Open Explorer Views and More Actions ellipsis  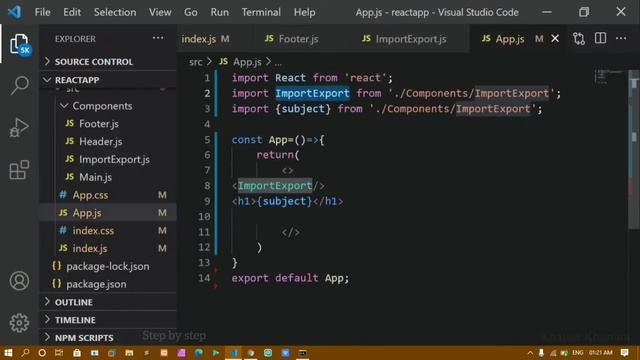pos(158,38)
